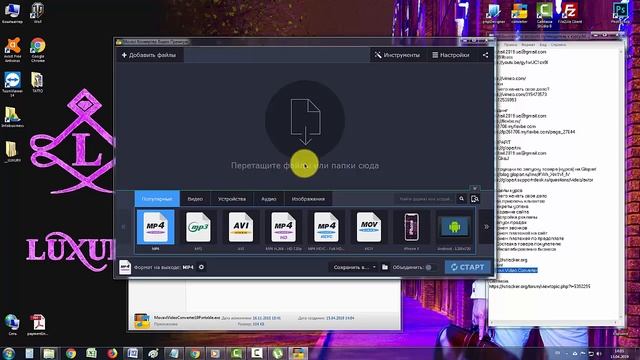This screenshot has height=360, width=640.
Task: Open the Сеть network desktop icon
Action: (12, 324)
